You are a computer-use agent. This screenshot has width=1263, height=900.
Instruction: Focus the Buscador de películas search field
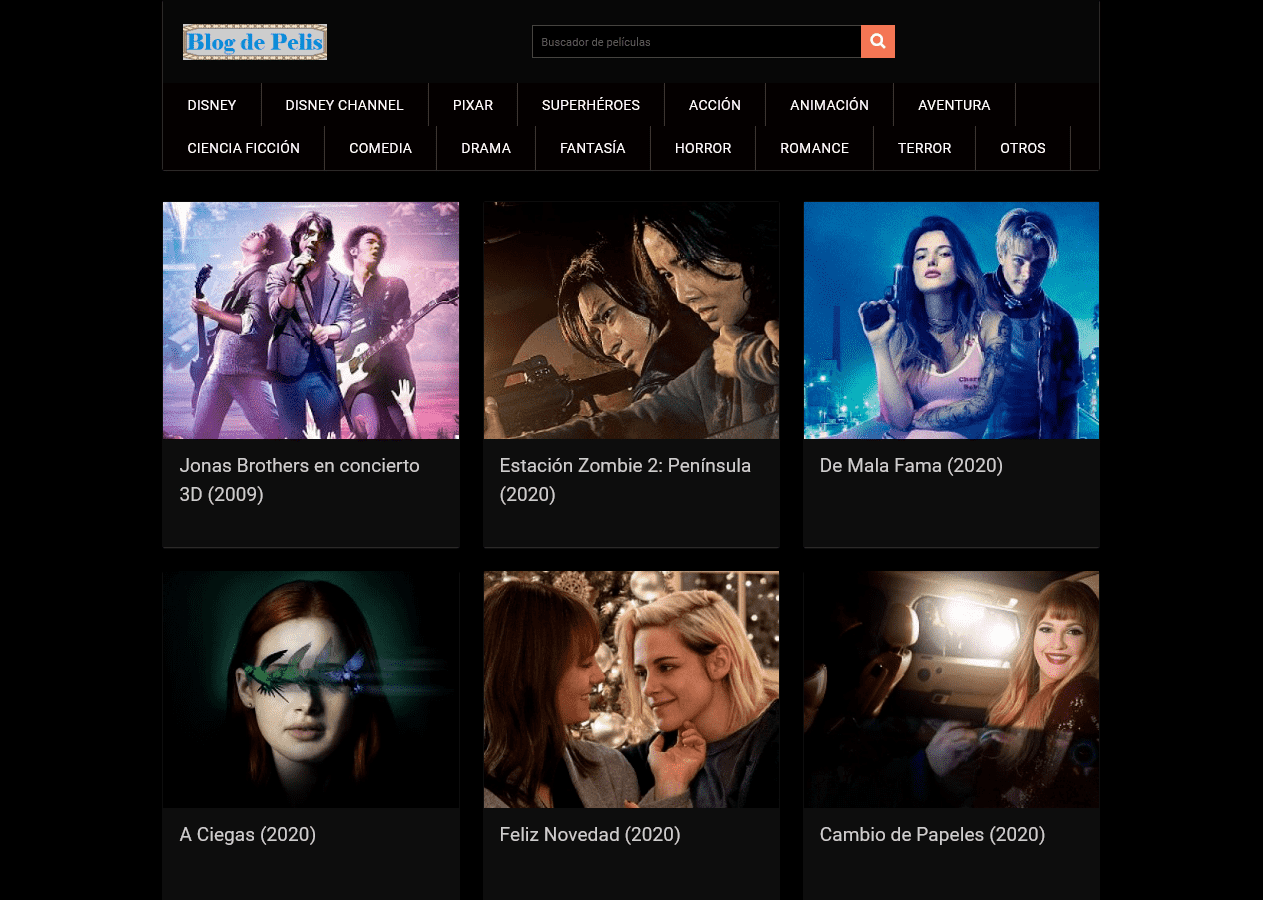pyautogui.click(x=696, y=41)
